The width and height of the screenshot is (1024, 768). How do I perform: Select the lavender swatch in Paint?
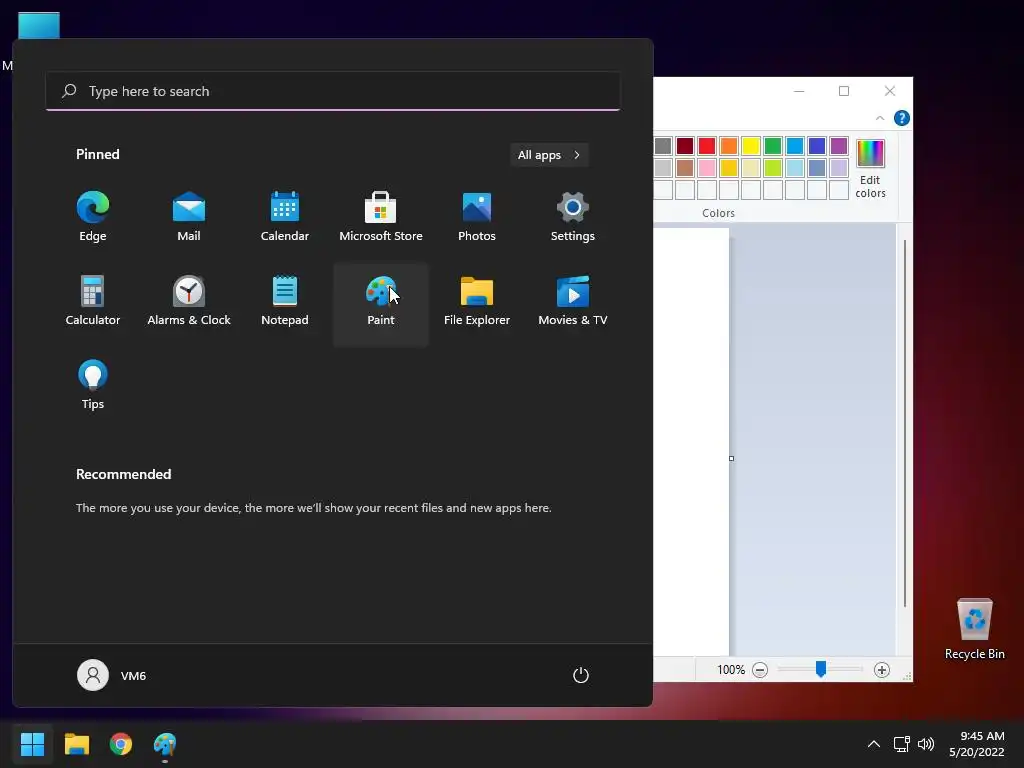point(839,168)
